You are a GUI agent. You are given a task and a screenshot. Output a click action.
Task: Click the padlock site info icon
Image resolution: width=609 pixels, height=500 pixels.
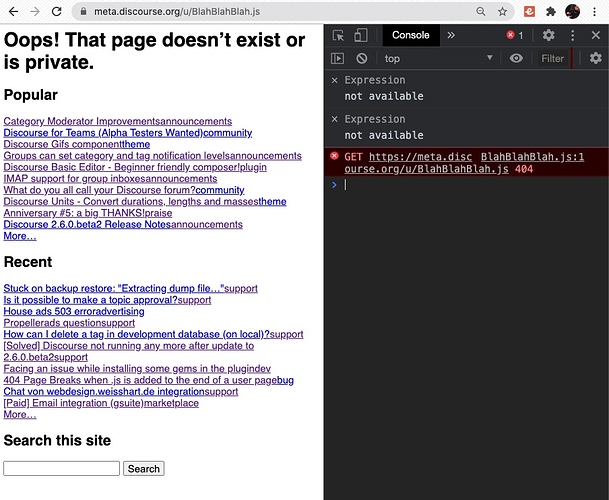(83, 12)
